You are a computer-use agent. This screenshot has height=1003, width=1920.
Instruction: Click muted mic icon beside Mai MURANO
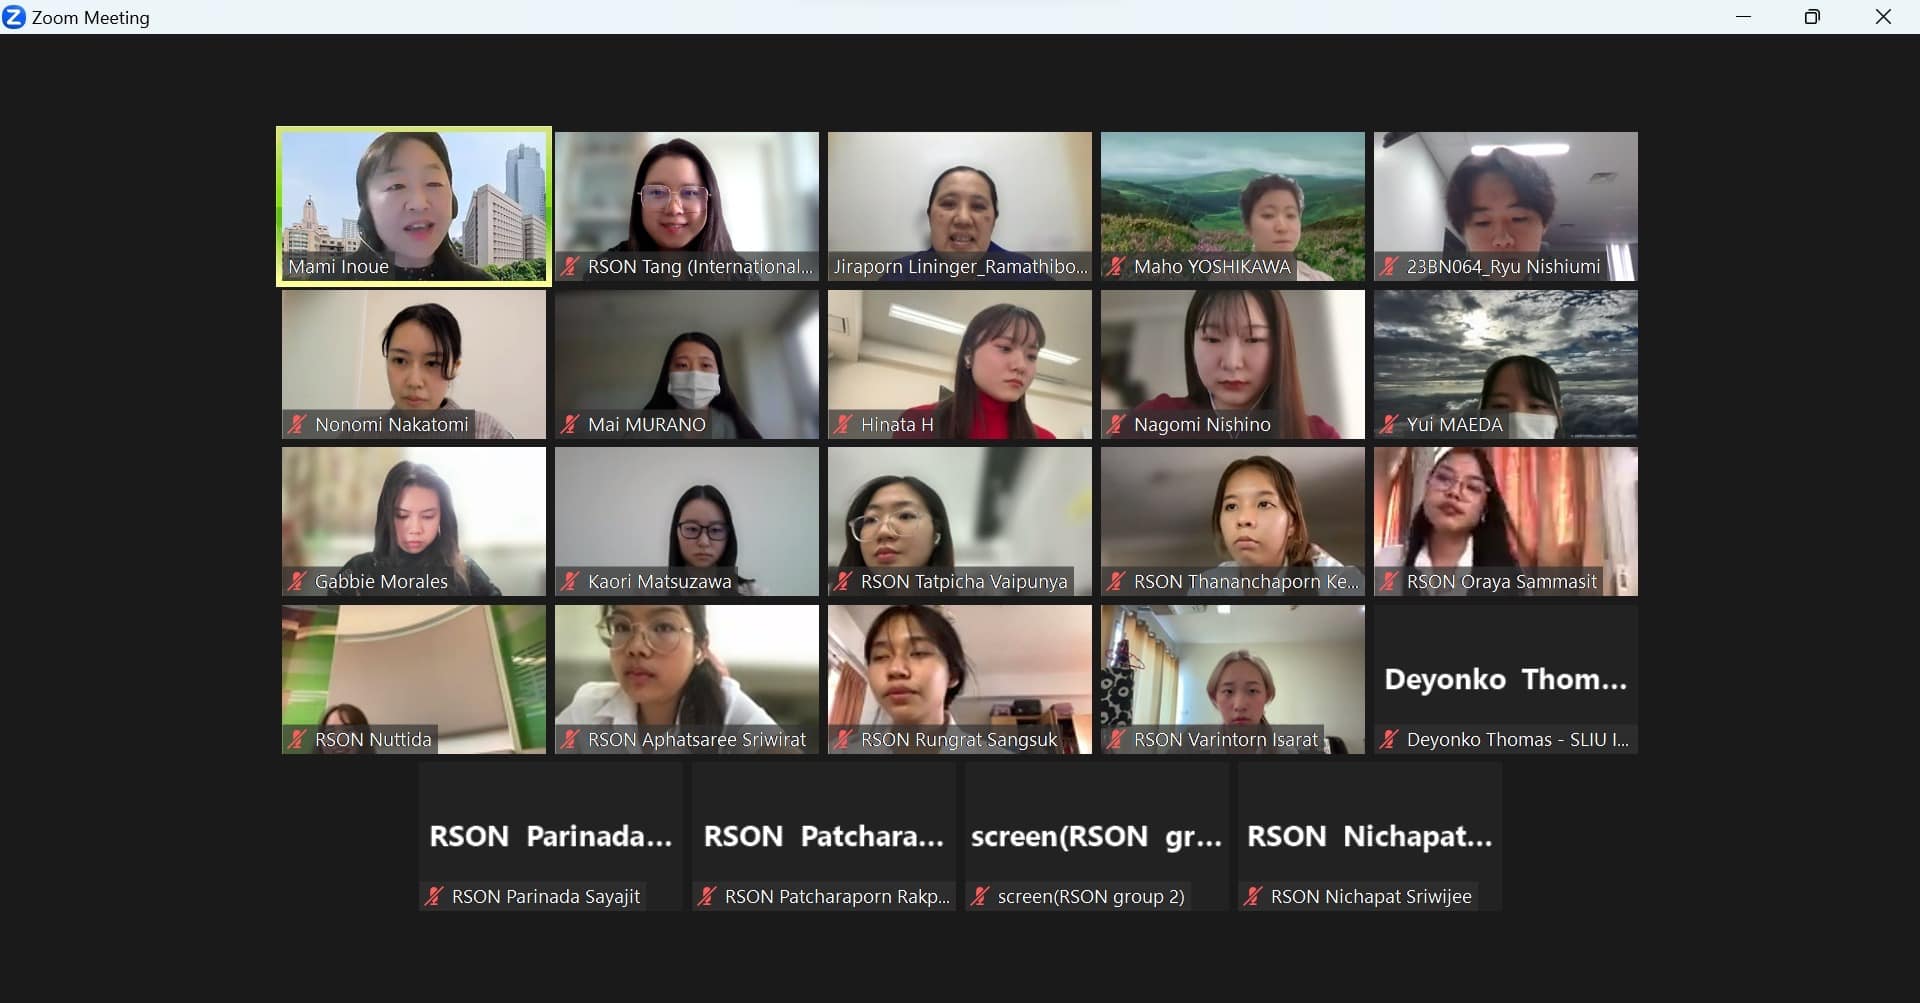[x=570, y=424]
